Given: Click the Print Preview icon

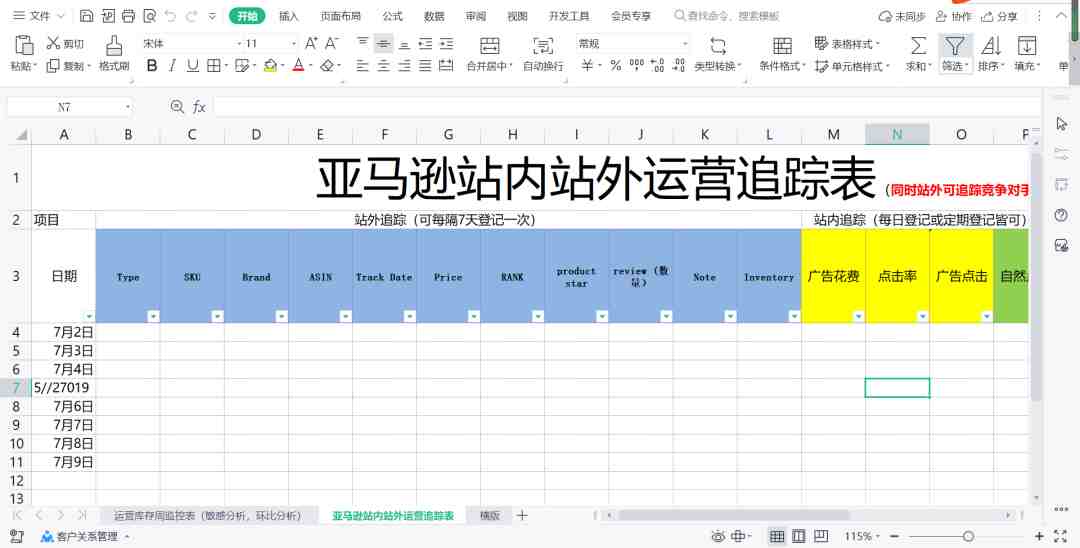Looking at the screenshot, I should point(149,16).
